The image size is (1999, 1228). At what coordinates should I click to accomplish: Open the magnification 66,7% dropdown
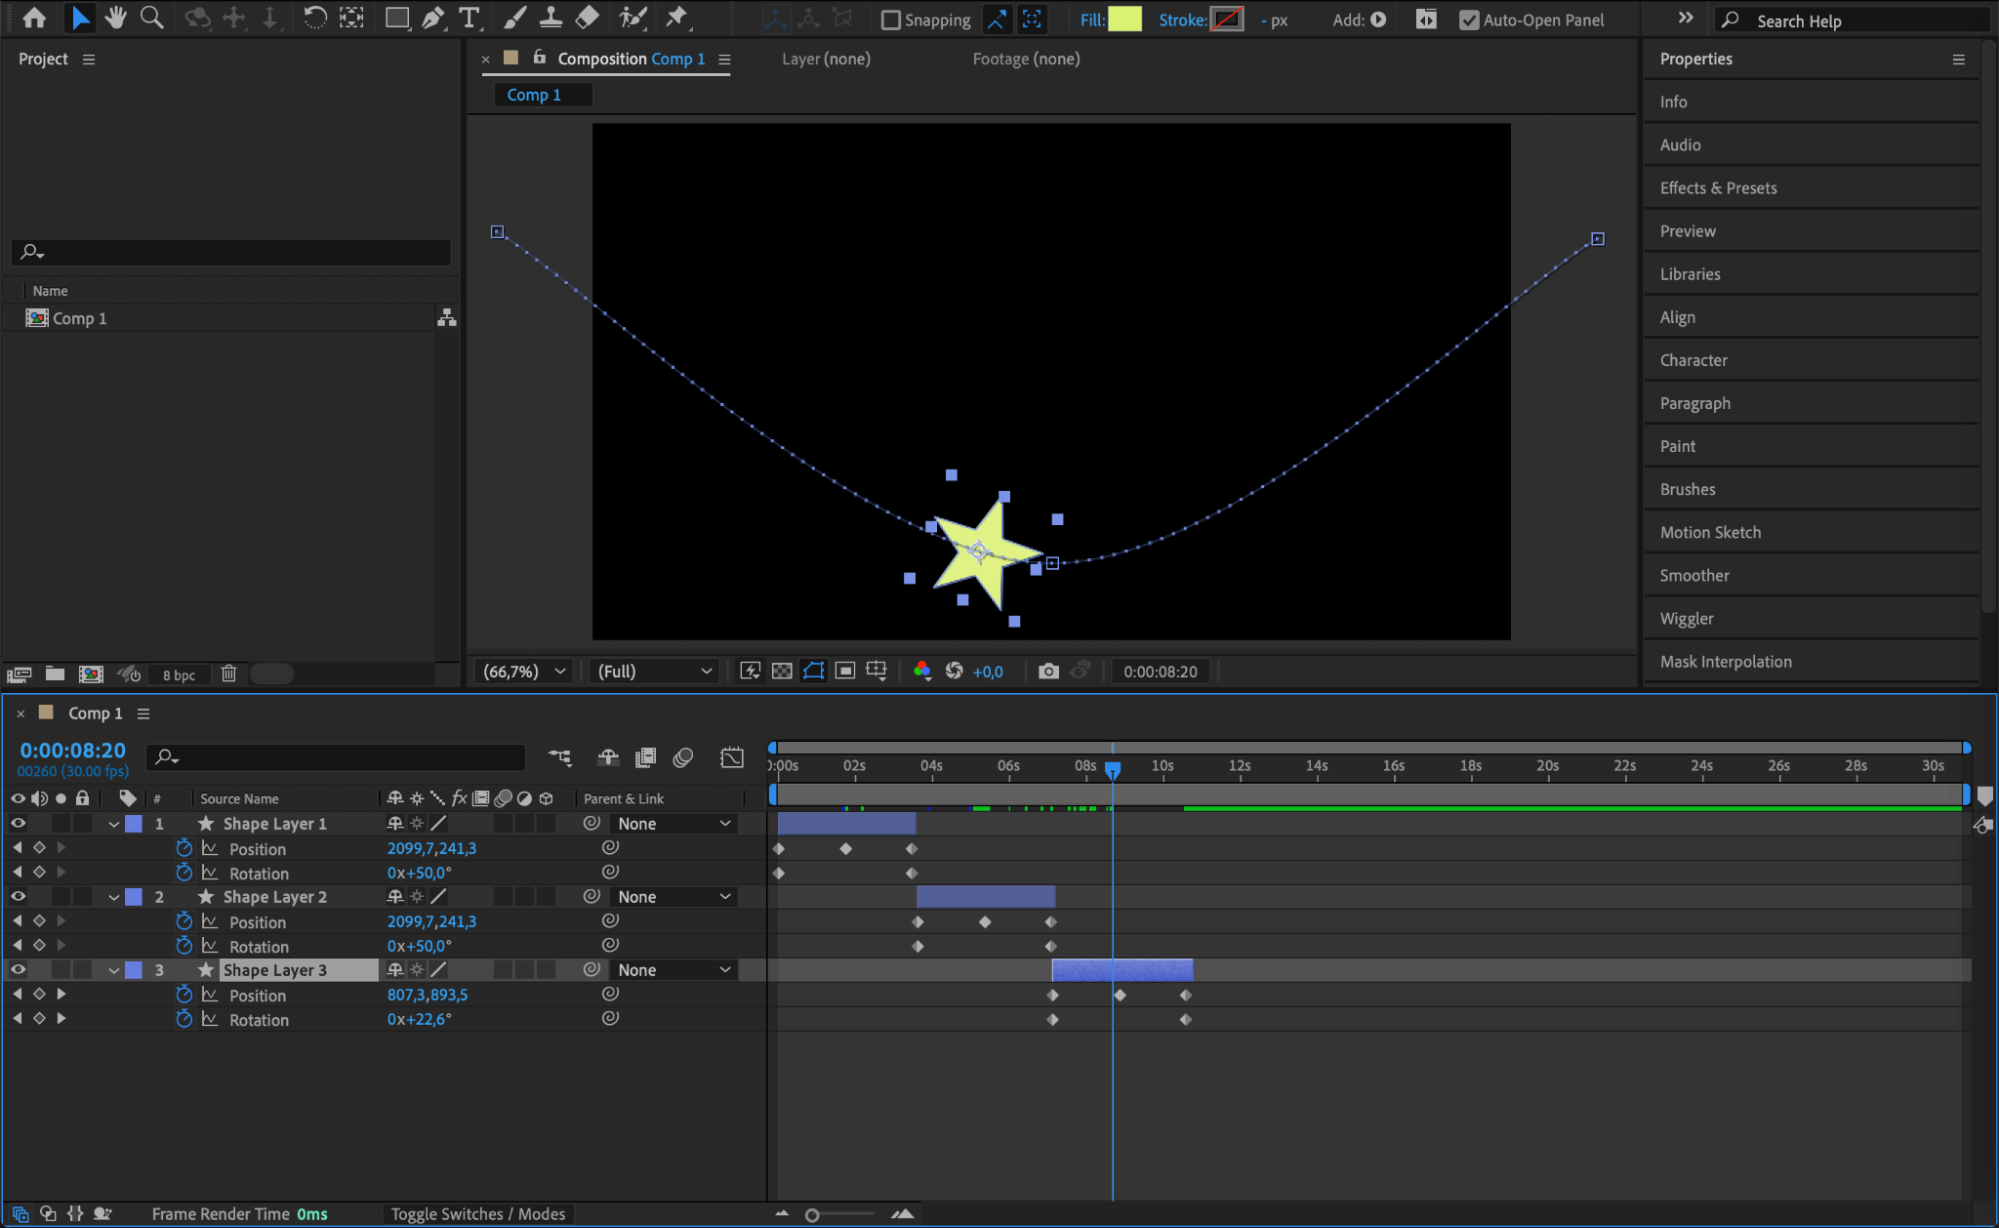[x=525, y=671]
